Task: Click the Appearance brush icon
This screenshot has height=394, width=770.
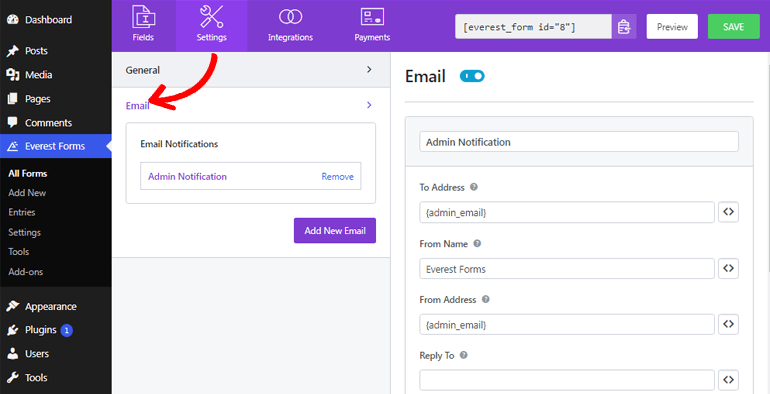Action: click(13, 306)
